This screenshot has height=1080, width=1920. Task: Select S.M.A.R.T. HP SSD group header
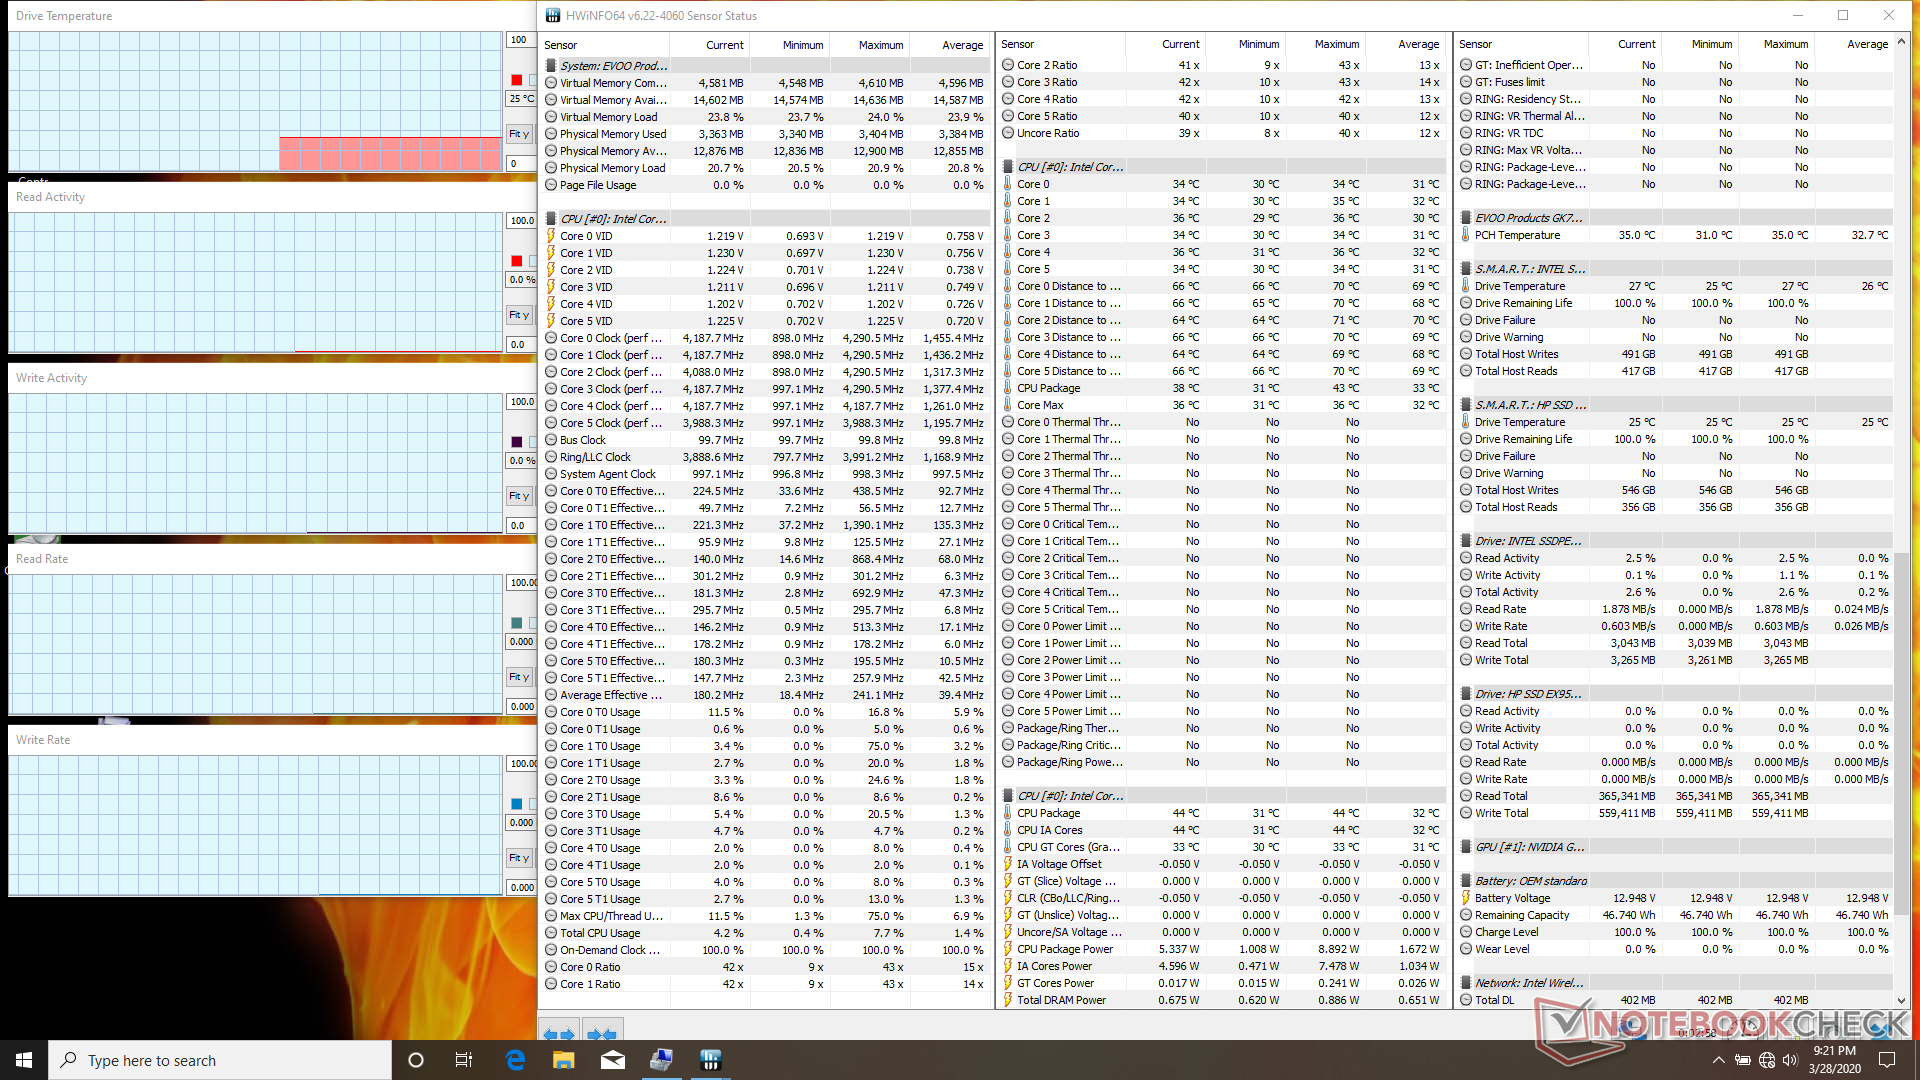[x=1530, y=405]
